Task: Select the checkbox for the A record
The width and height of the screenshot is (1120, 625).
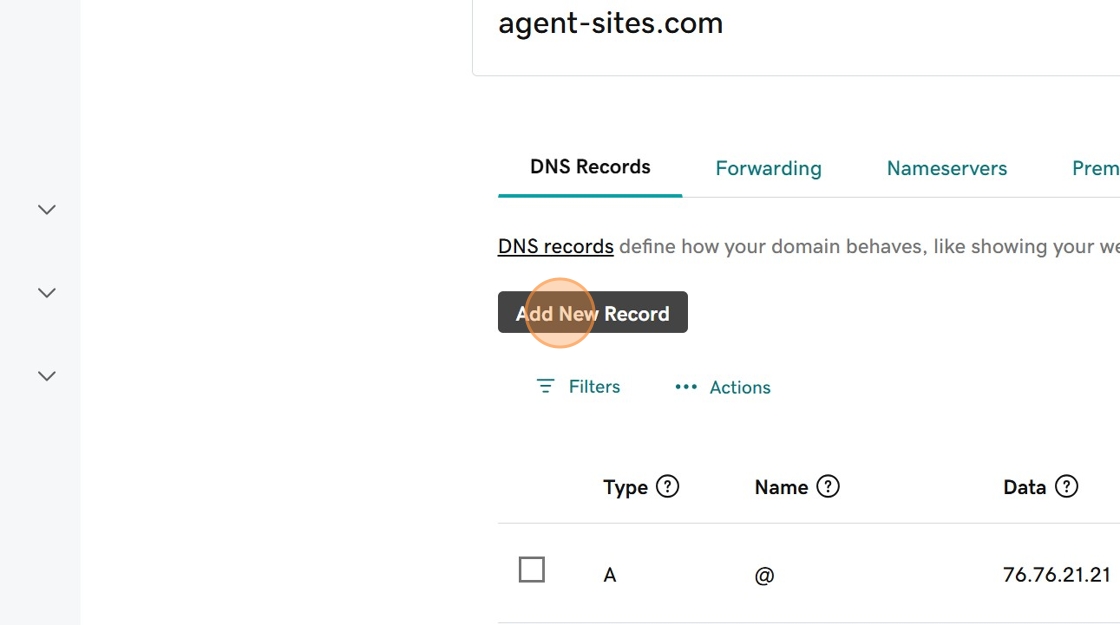Action: (x=532, y=570)
